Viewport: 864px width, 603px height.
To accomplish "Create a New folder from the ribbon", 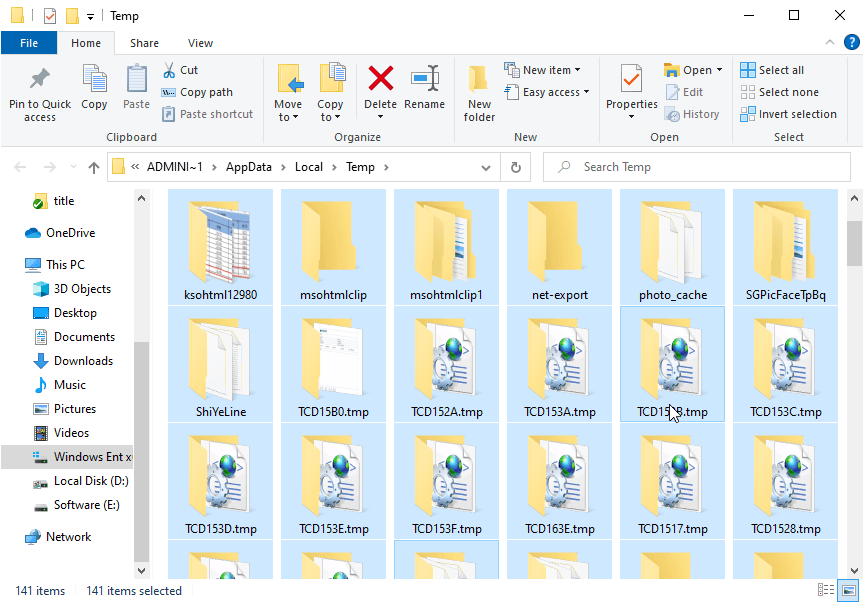I will point(479,94).
